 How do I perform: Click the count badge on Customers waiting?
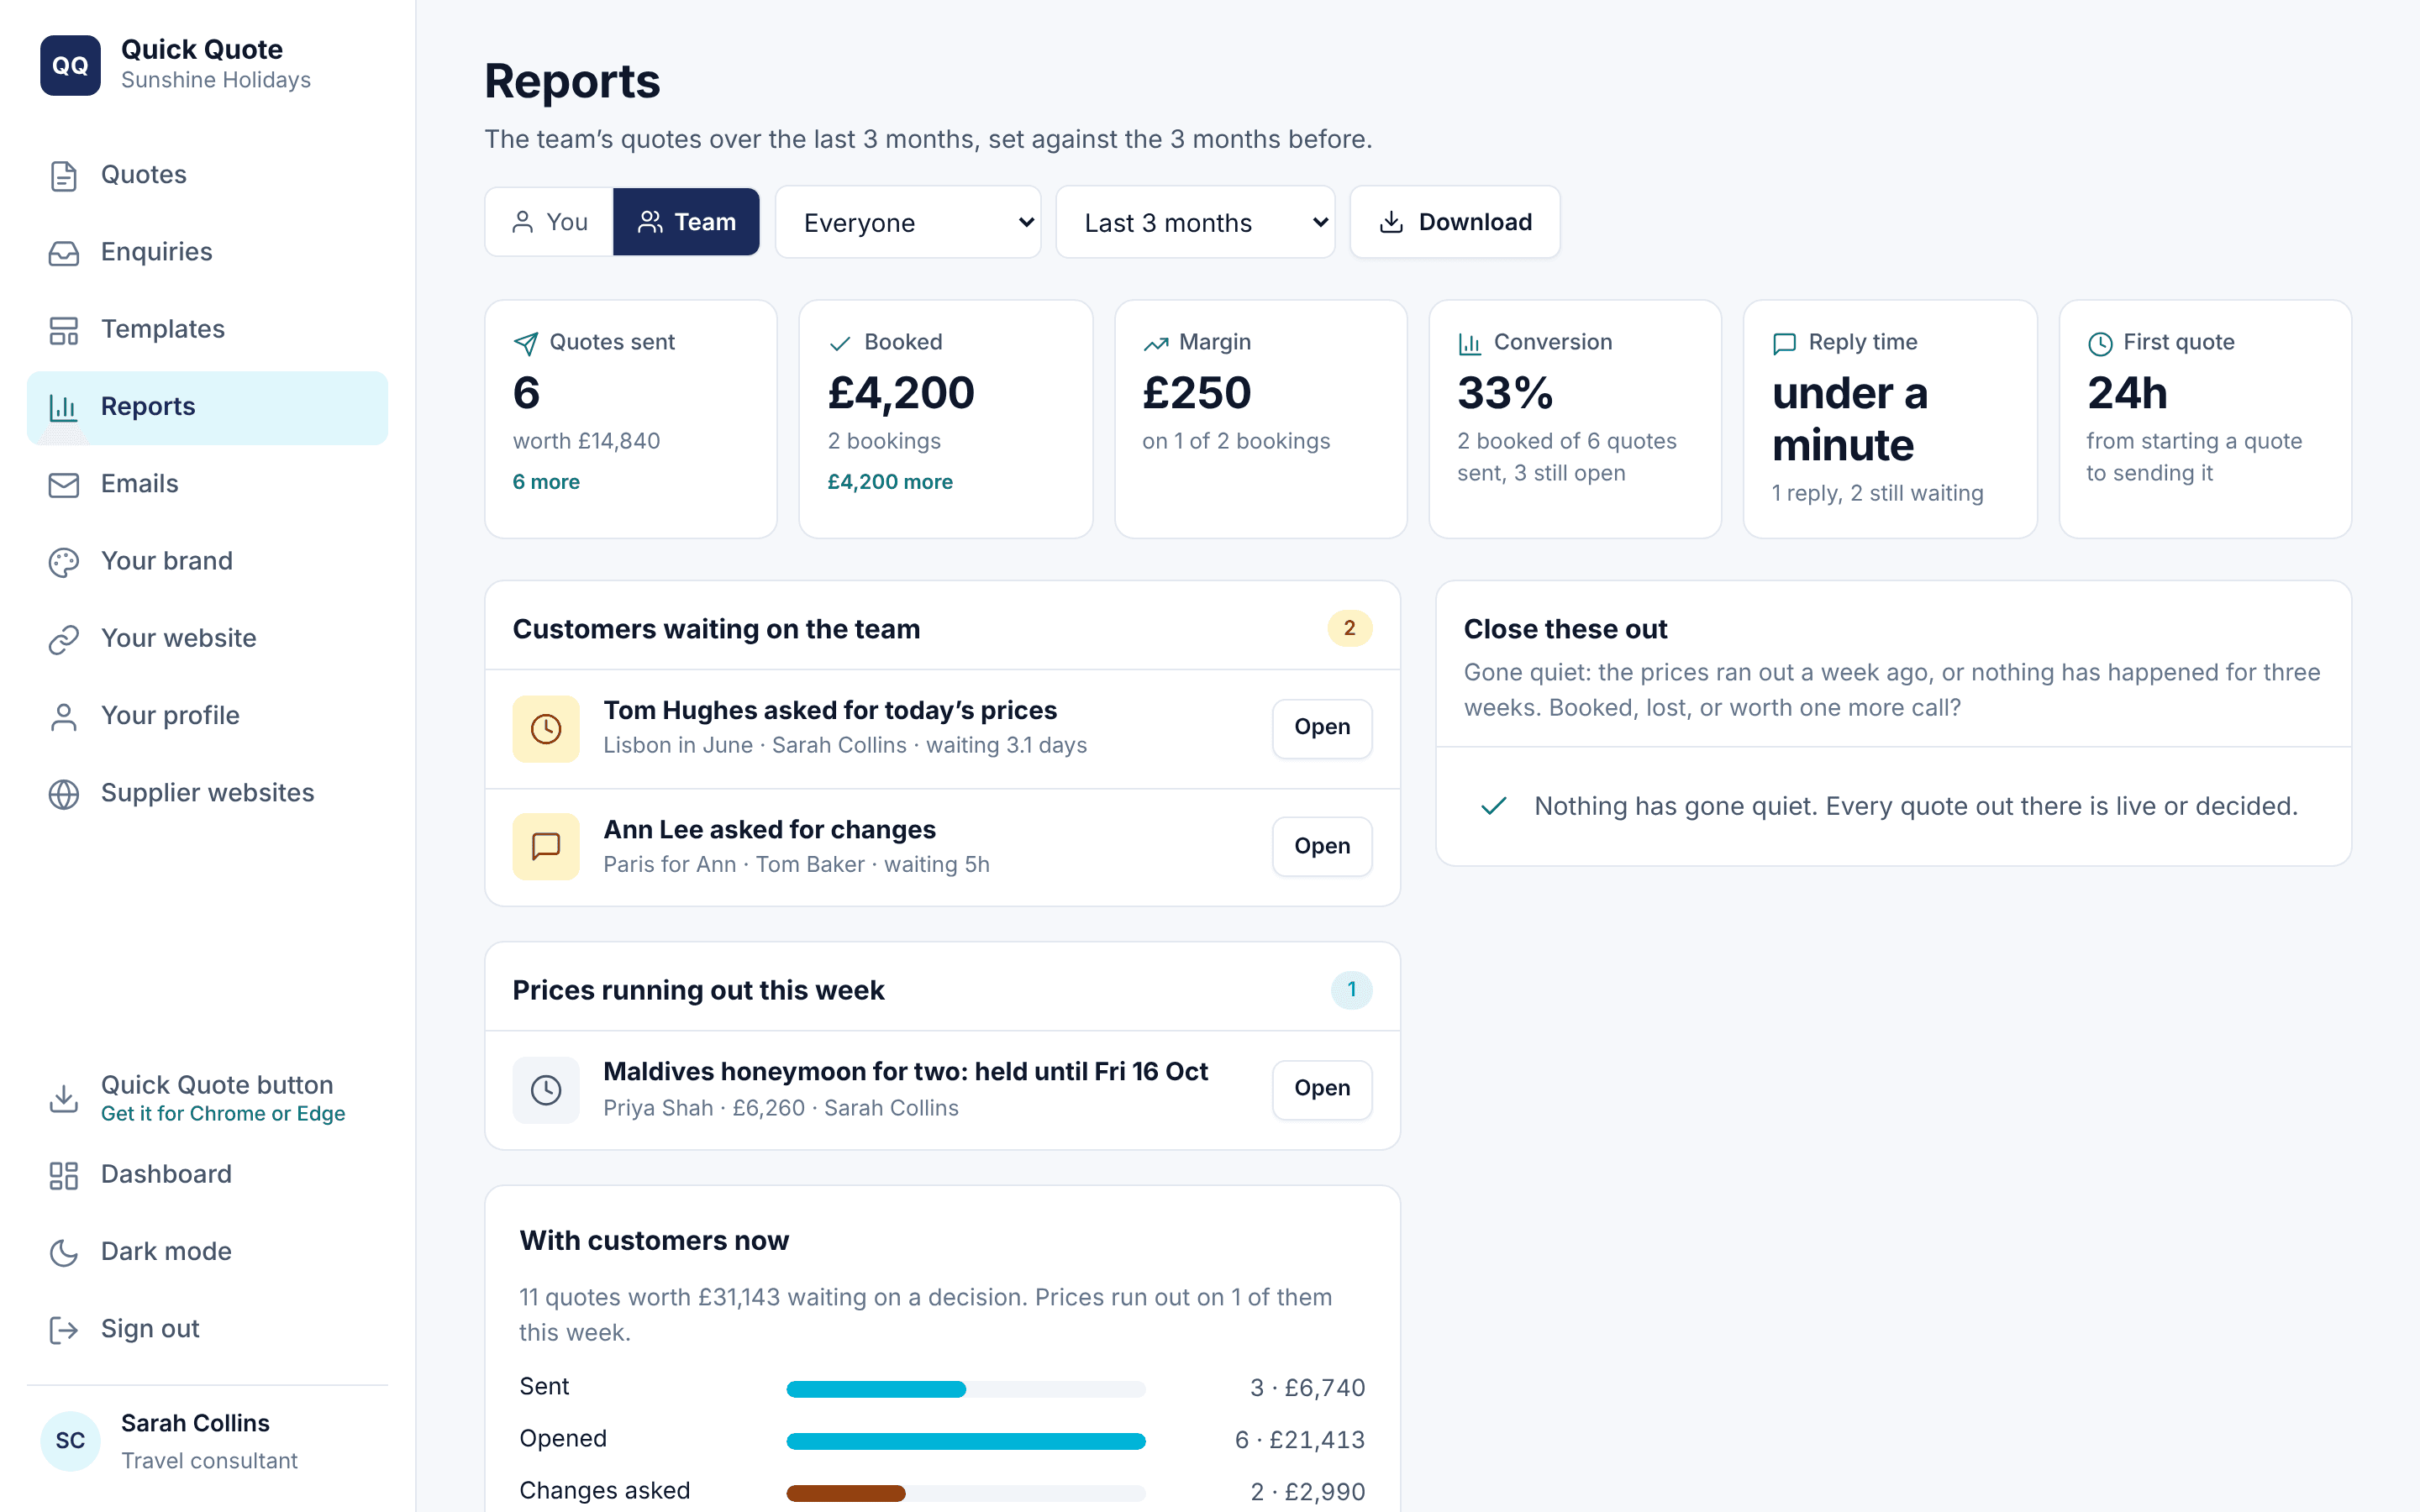click(1349, 629)
